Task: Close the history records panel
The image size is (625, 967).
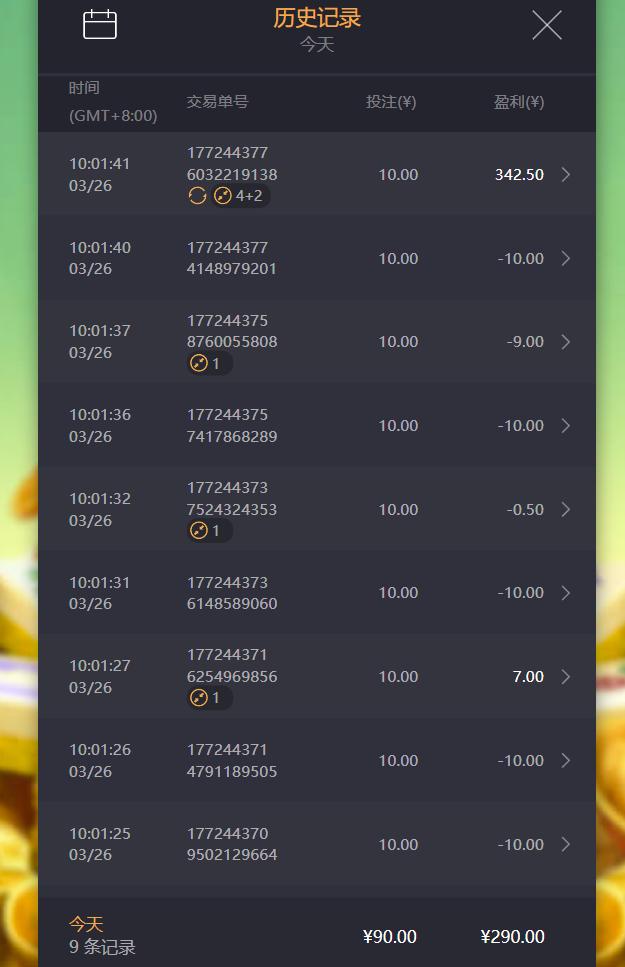Action: [x=547, y=25]
